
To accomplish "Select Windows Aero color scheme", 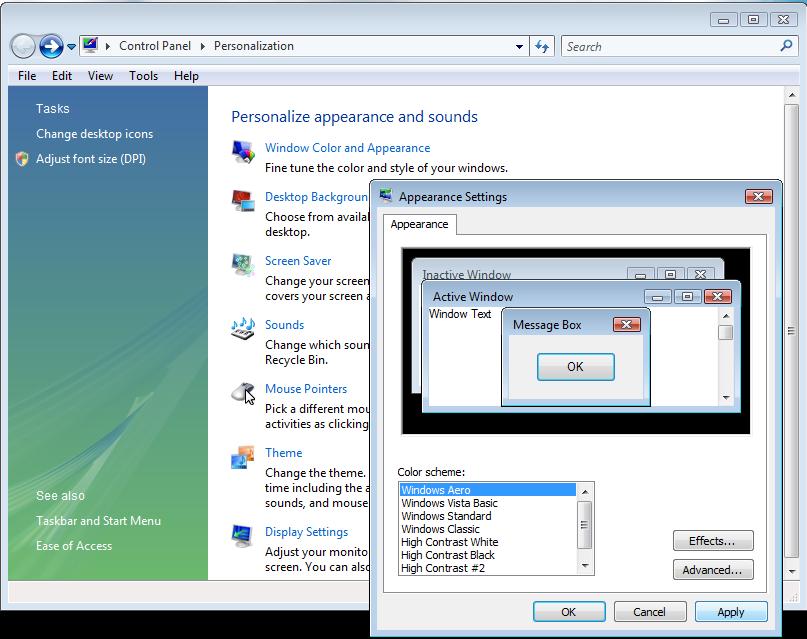I will click(x=487, y=490).
